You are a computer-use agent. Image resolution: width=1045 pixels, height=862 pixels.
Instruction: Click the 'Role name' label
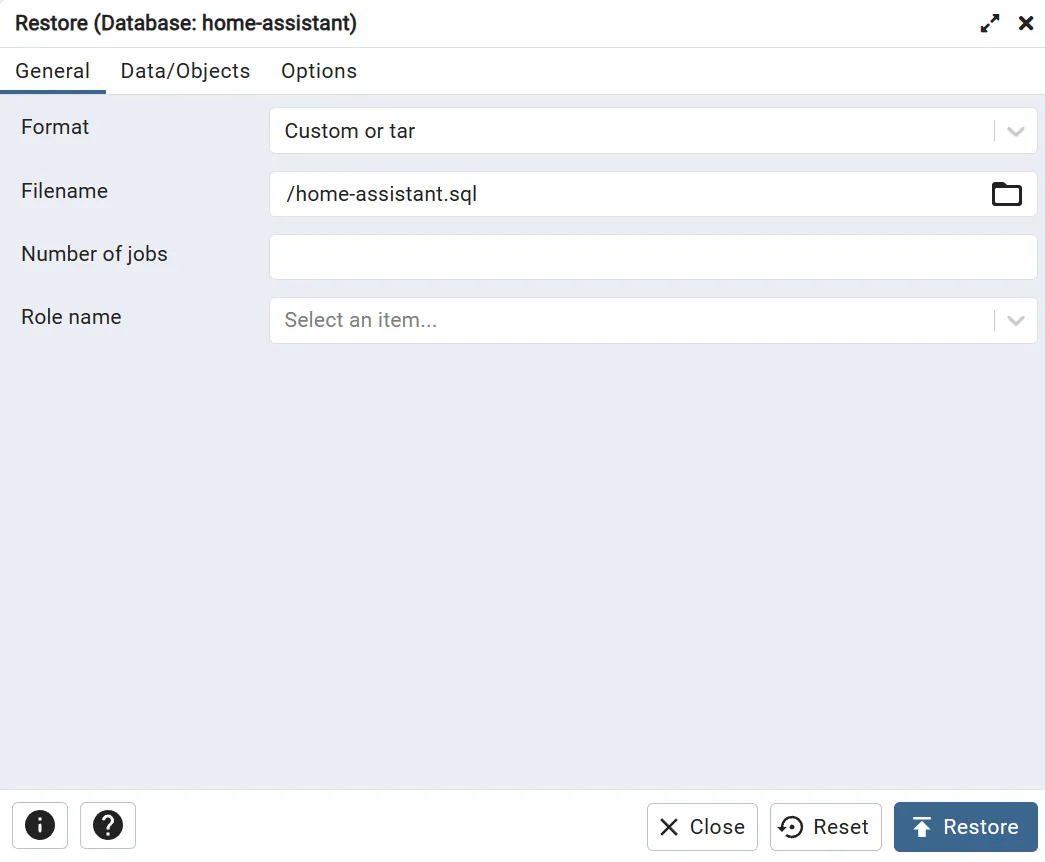[x=71, y=317]
